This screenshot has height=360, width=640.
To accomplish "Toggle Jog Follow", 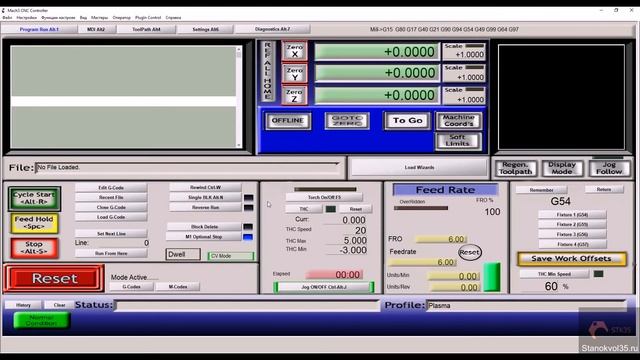I will click(x=609, y=168).
